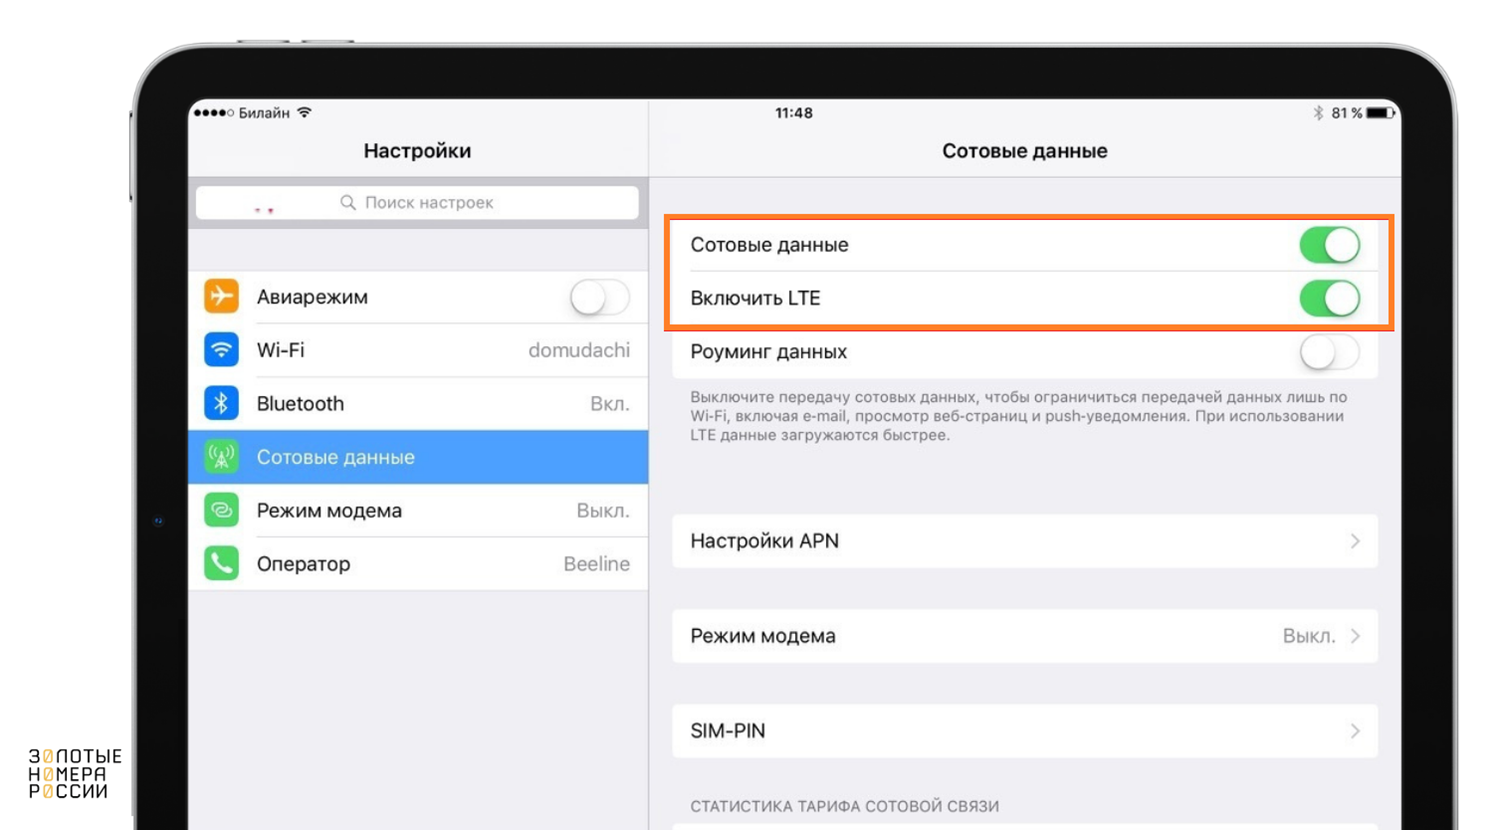Open SIM-PIN settings chevron
The width and height of the screenshot is (1500, 830).
point(1355,731)
